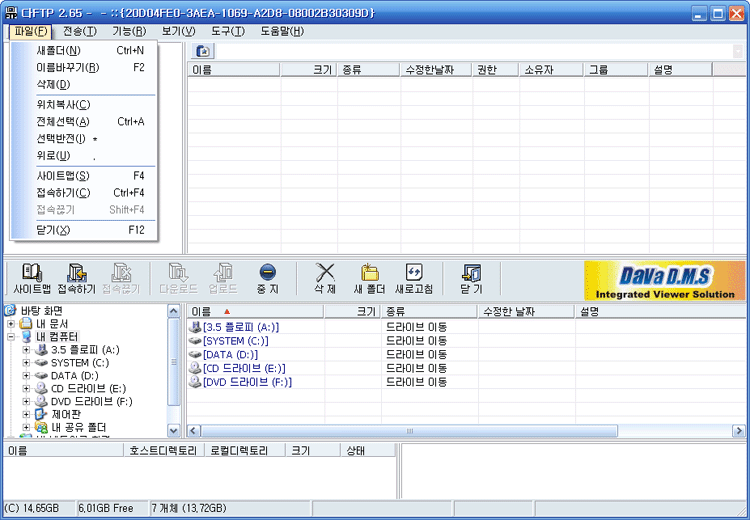Expand the 내 문서 tree node
Viewport: 750px width, 520px height.
[11, 324]
